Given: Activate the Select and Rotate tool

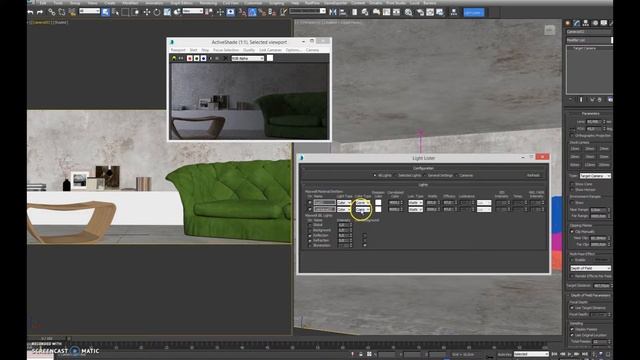Looking at the screenshot, I should pos(157,12).
